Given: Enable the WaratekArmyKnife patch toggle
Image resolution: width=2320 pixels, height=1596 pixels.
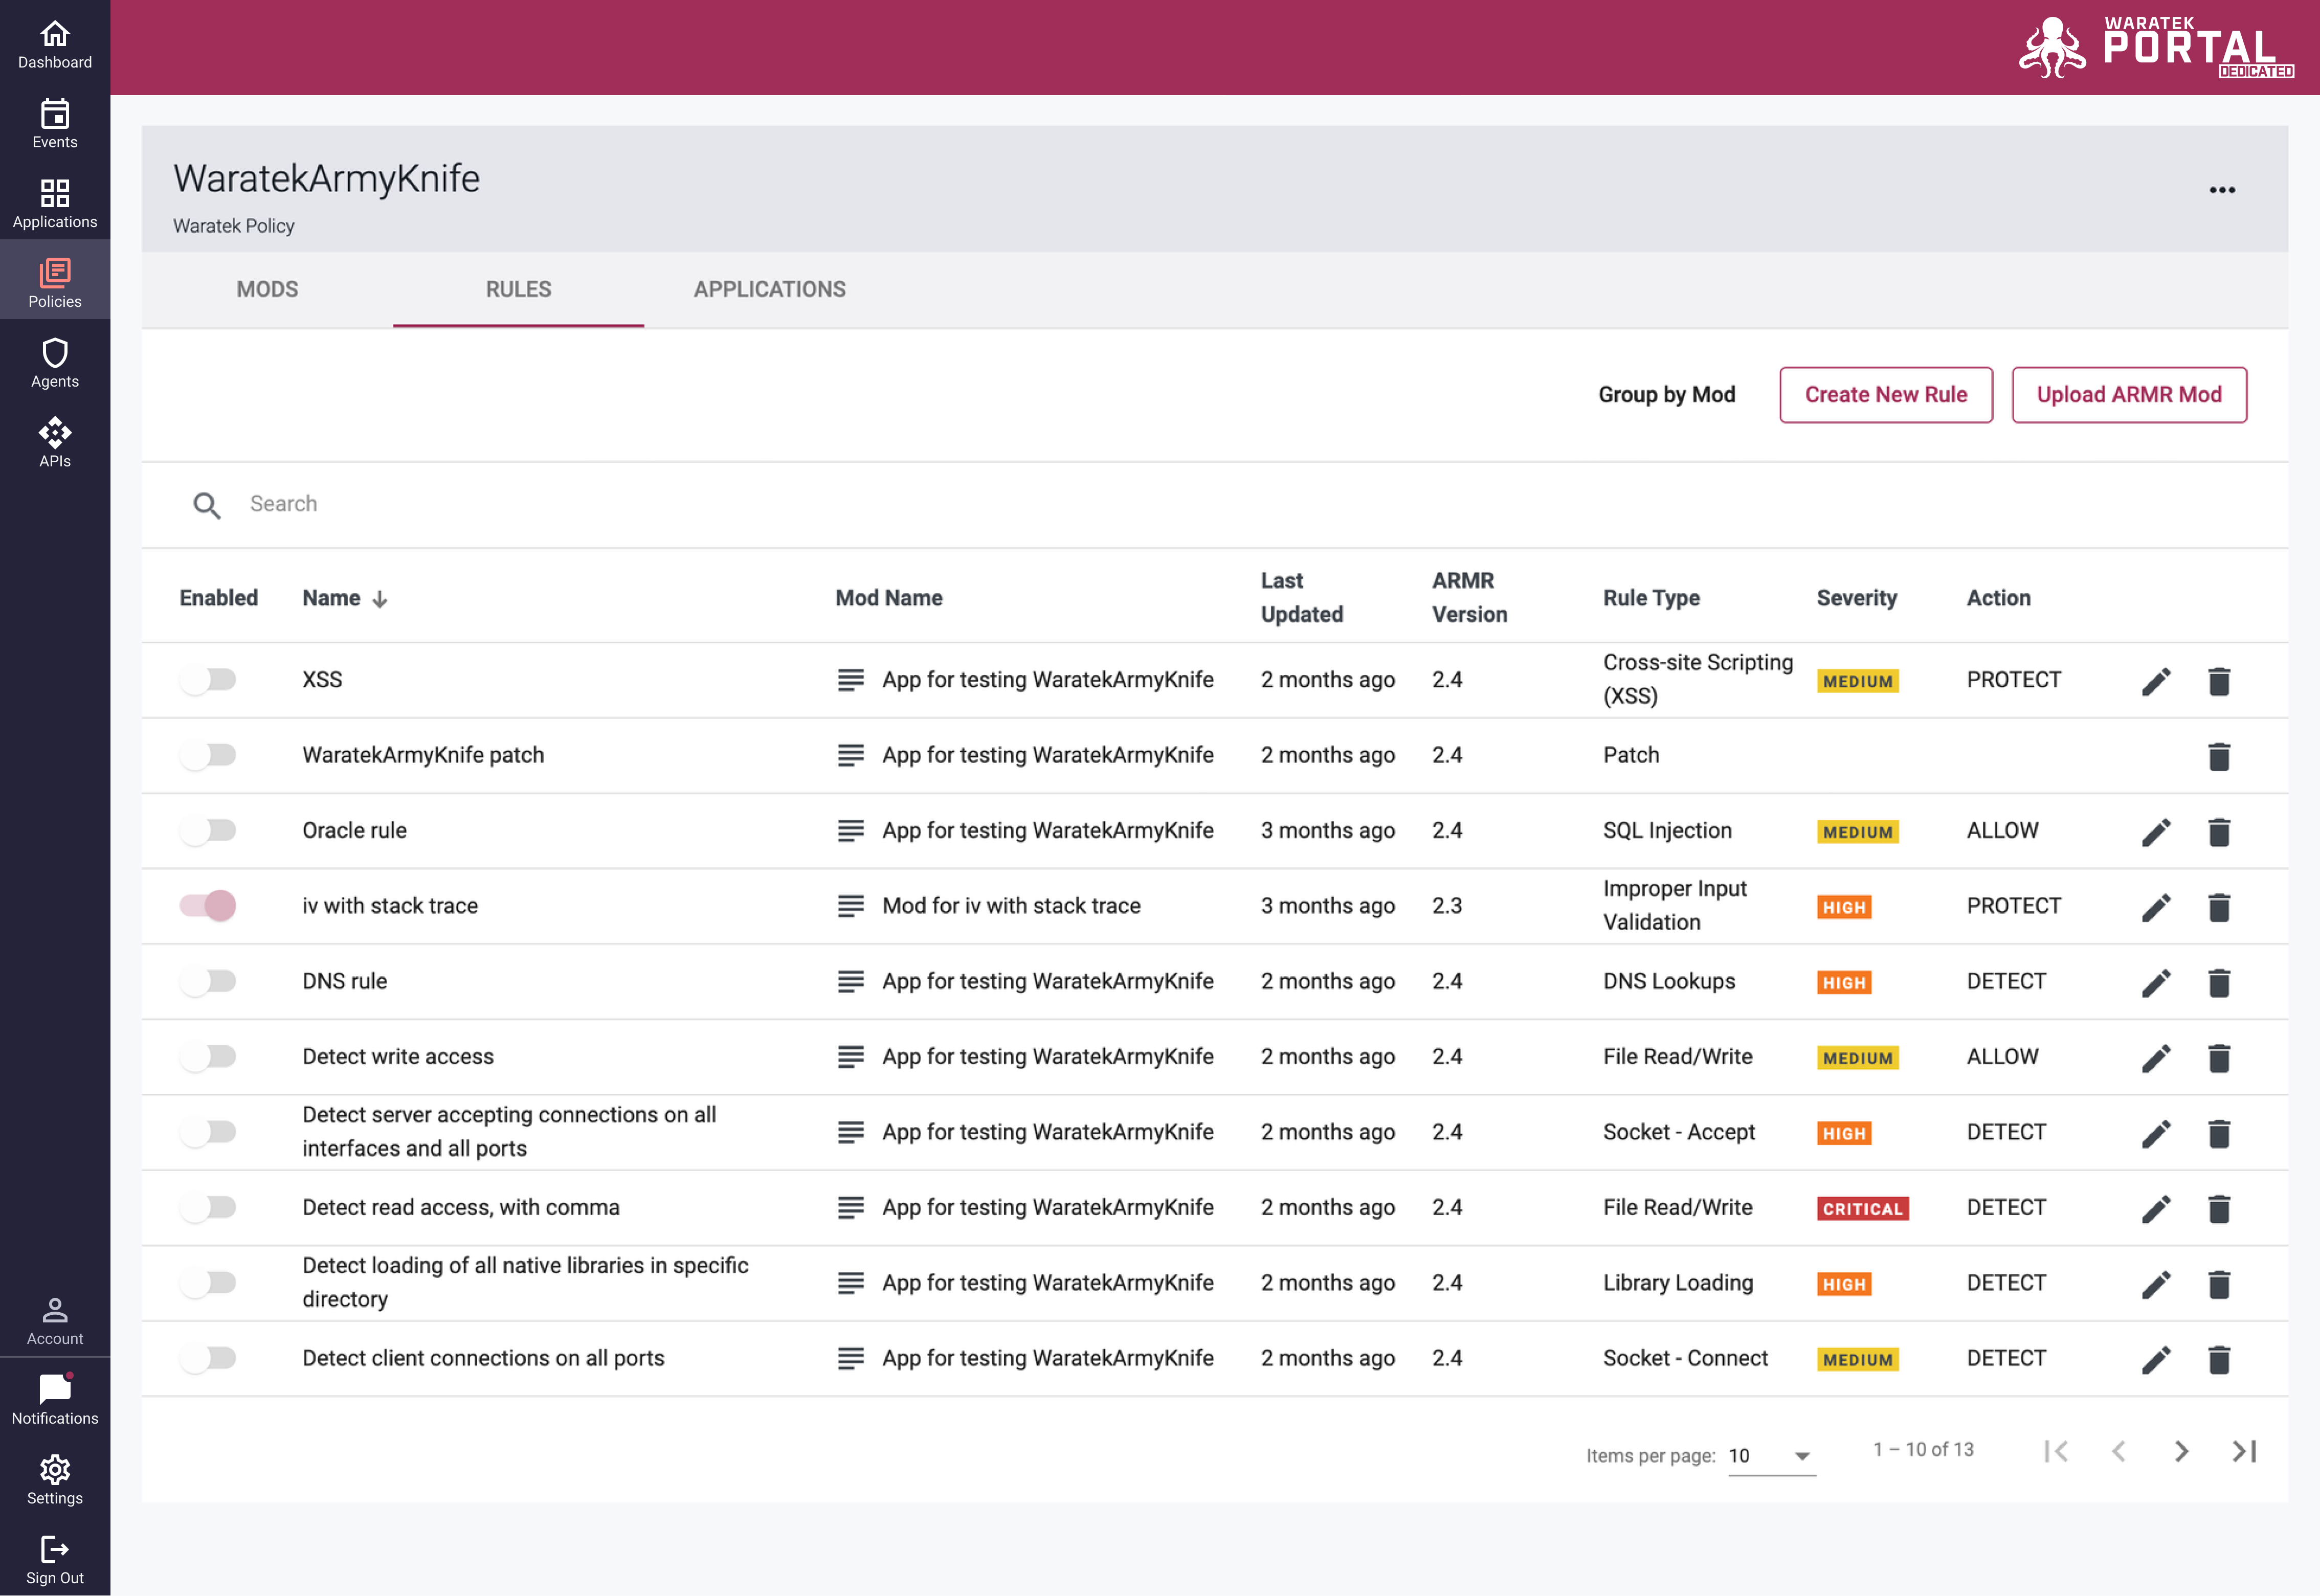Looking at the screenshot, I should pos(208,755).
